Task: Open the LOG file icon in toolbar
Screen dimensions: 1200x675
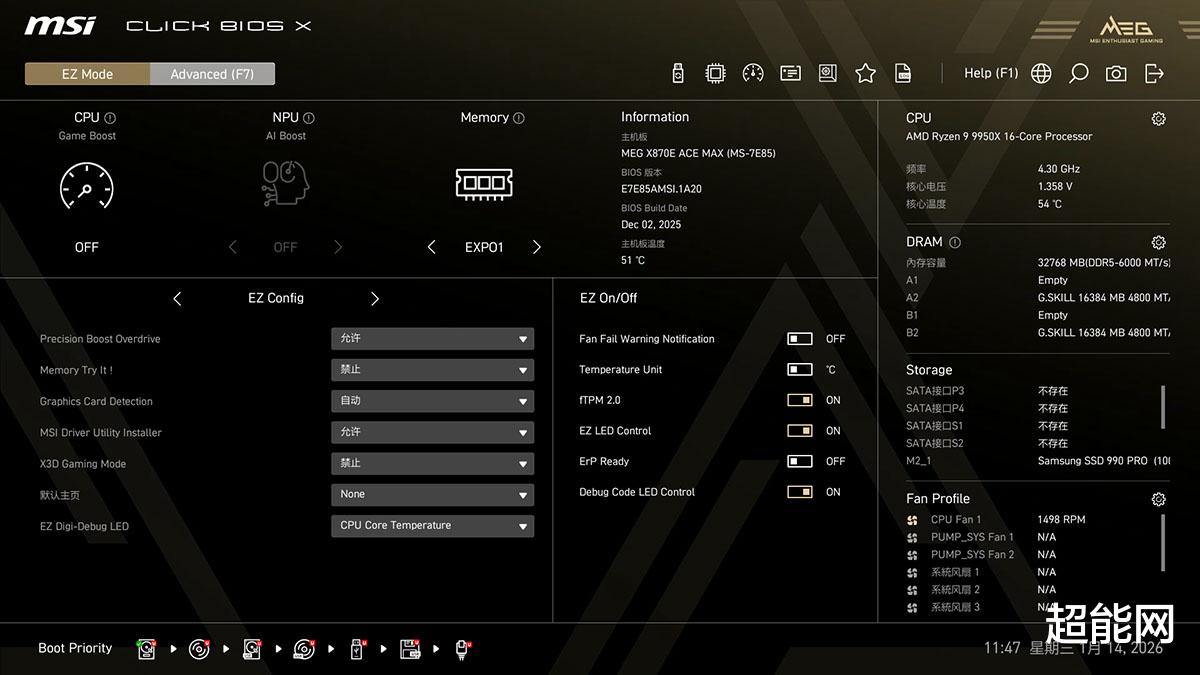Action: (903, 73)
